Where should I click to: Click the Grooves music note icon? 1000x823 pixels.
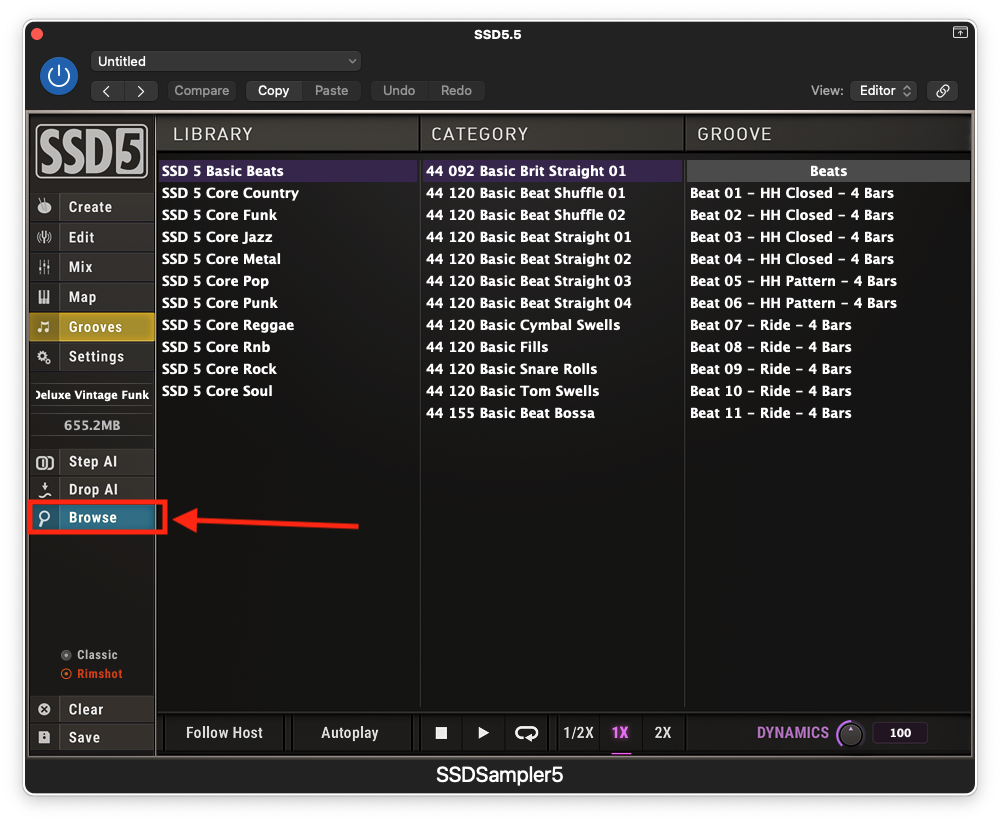44,327
